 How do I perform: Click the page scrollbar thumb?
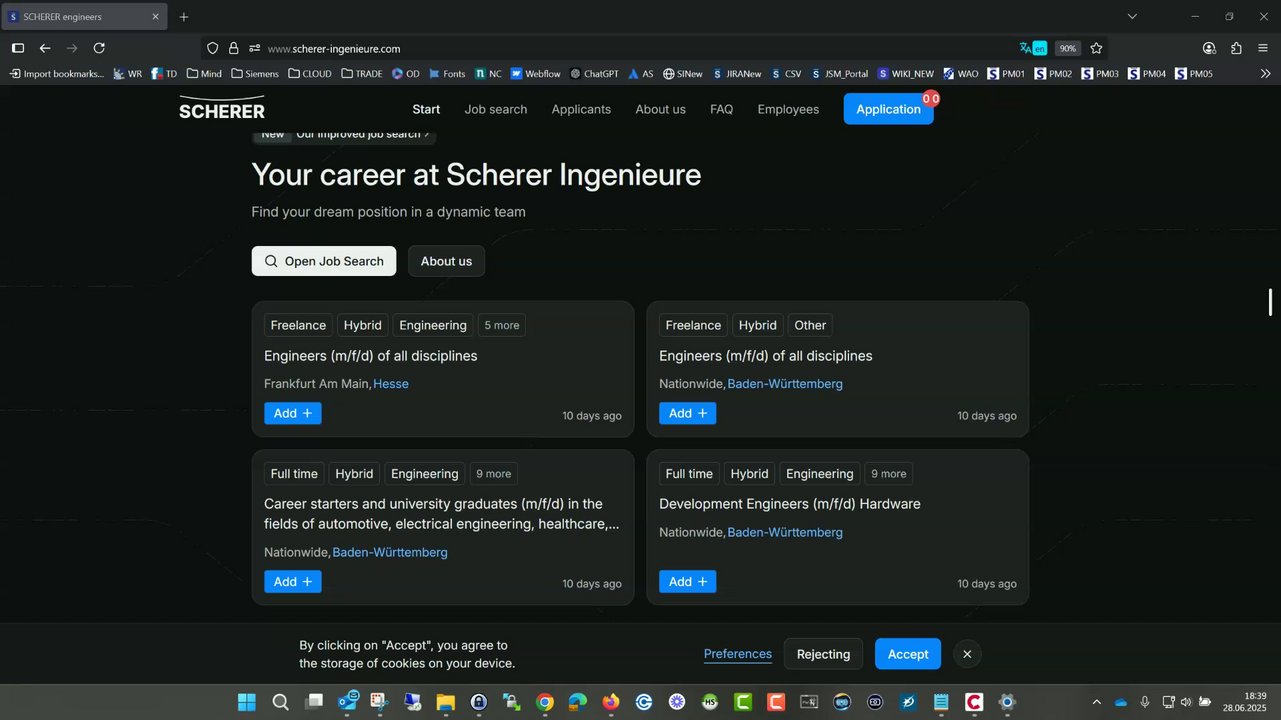[x=1271, y=302]
